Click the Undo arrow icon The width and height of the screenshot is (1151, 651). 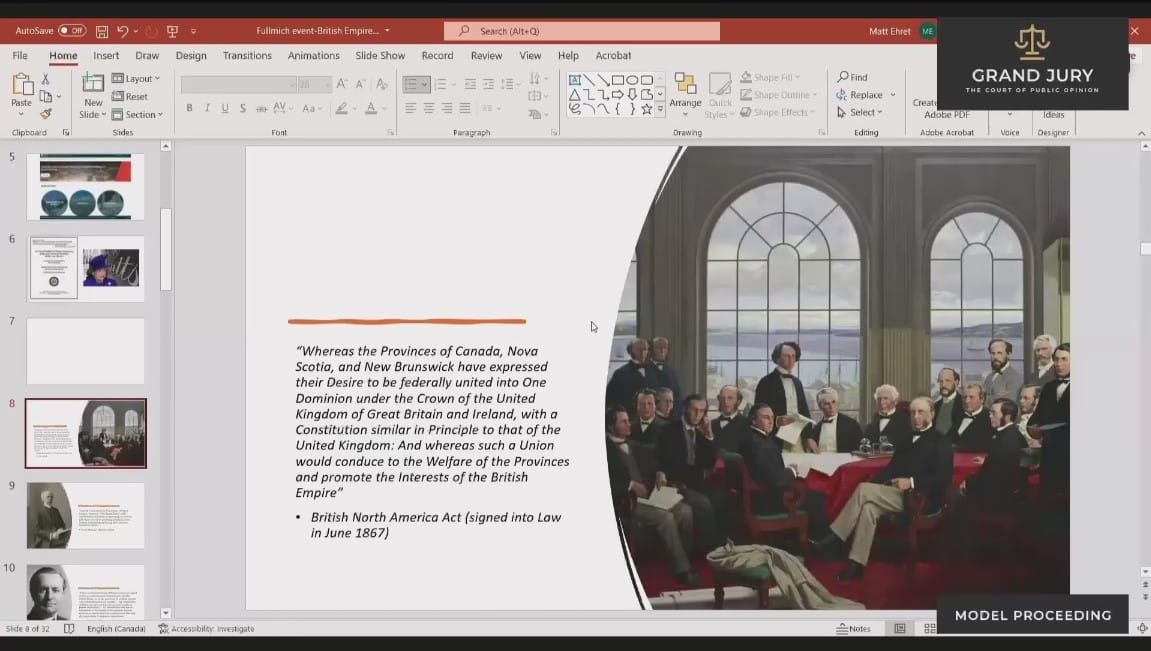[x=122, y=31]
